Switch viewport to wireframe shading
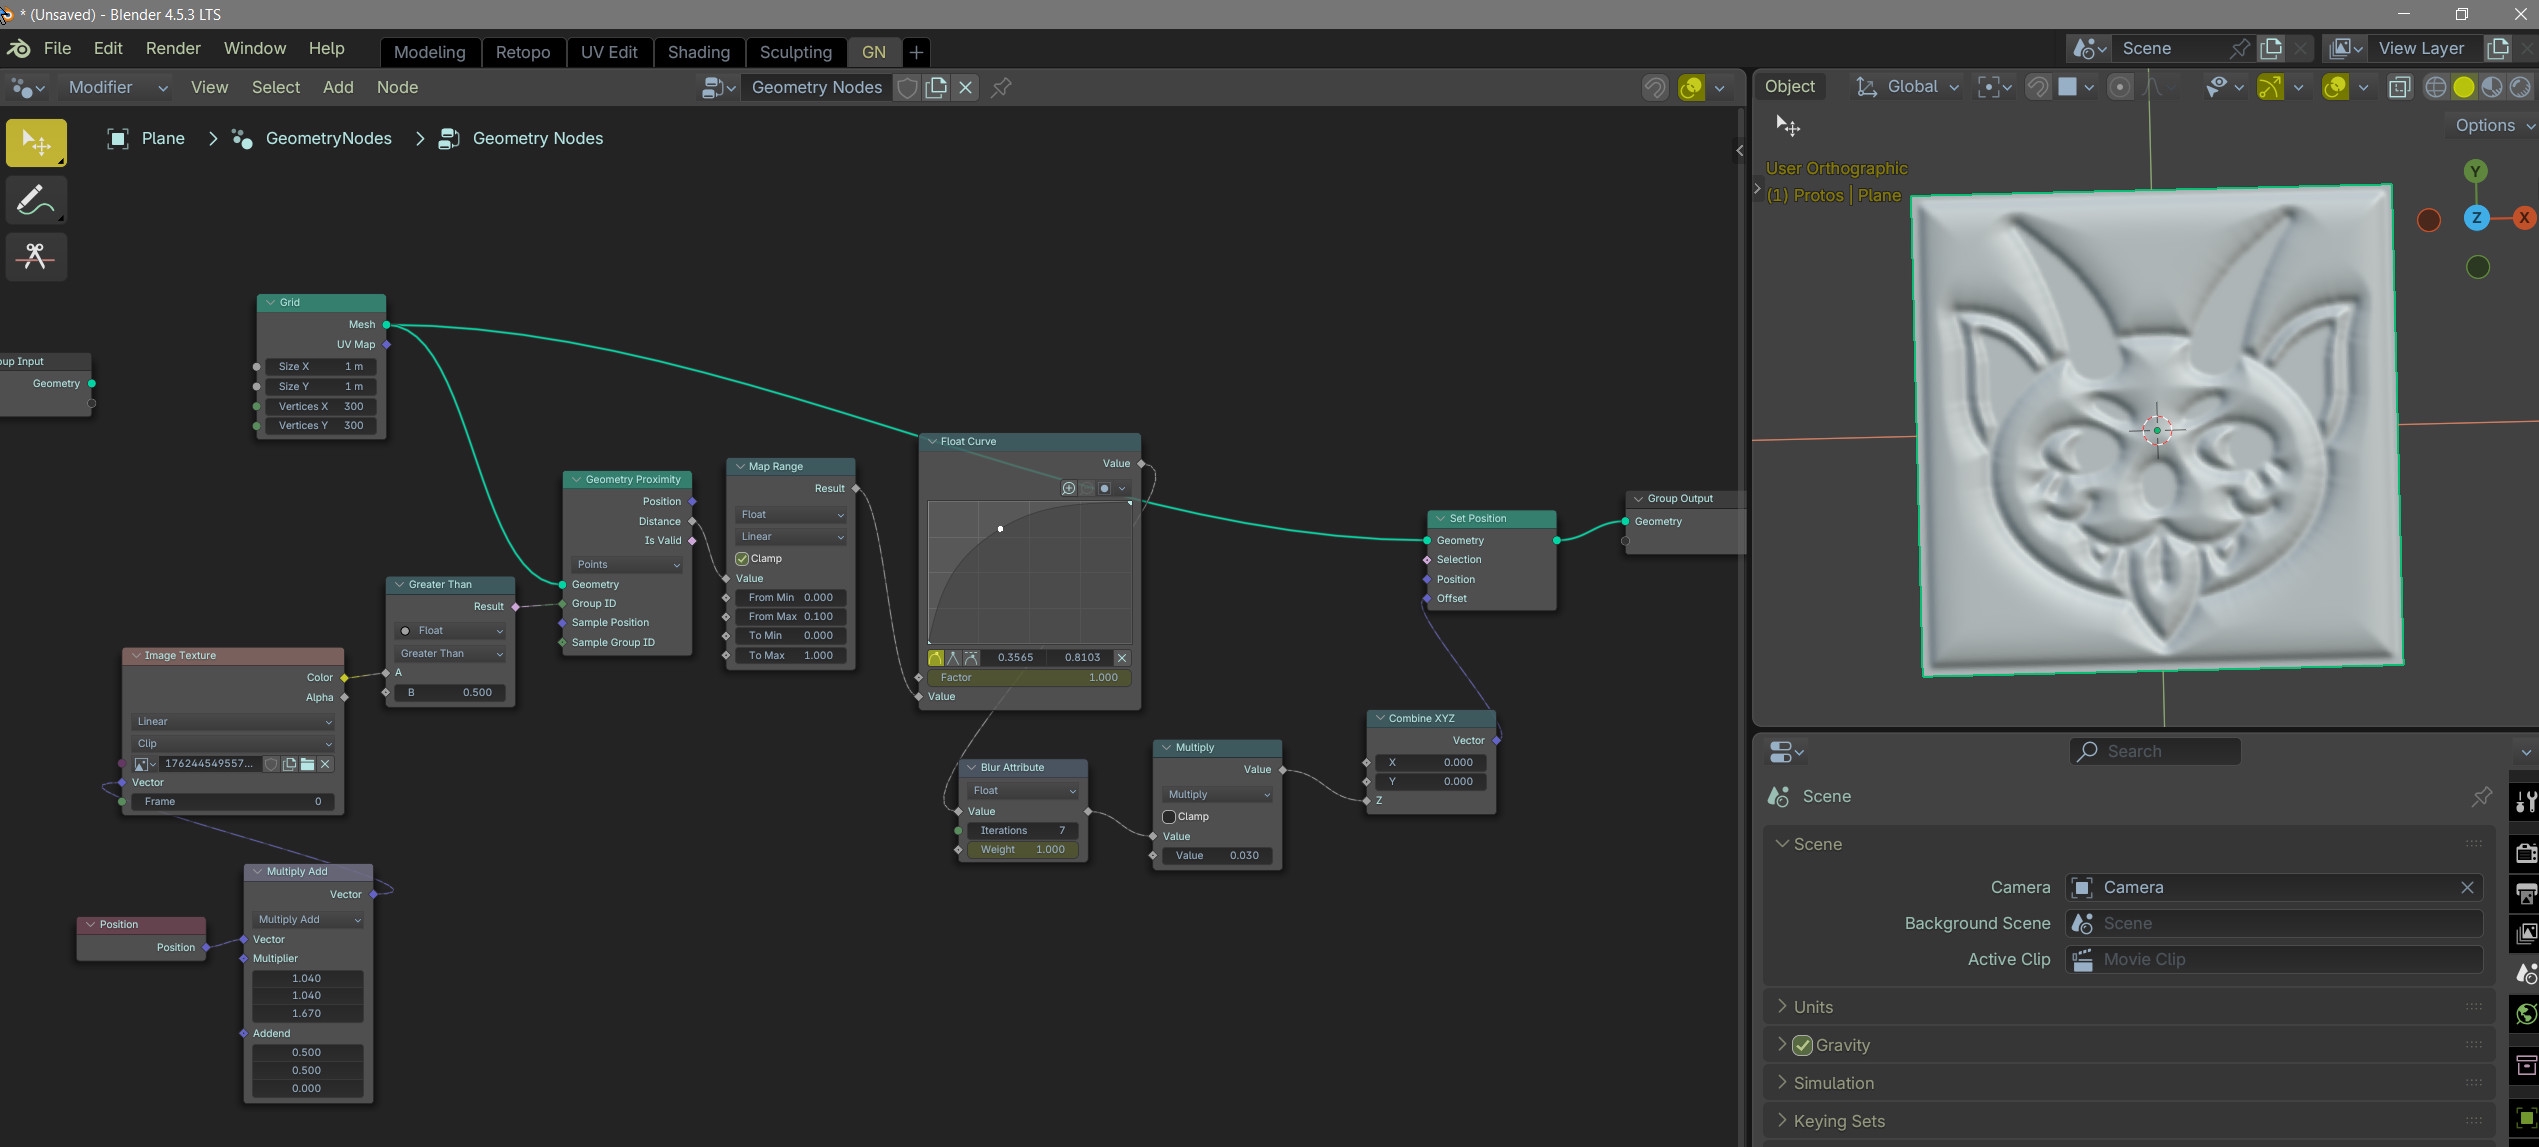 (2435, 88)
